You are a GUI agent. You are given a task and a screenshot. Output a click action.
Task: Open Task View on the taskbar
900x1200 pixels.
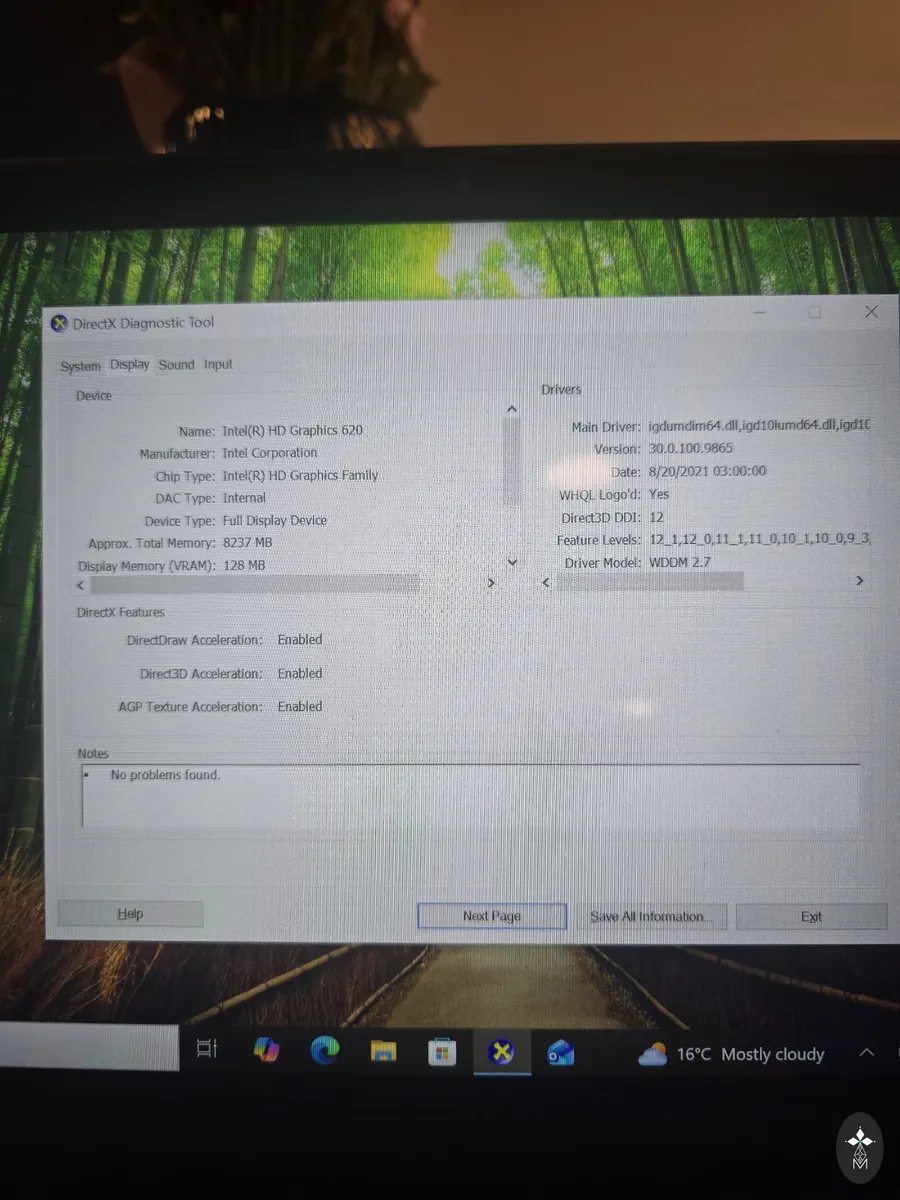click(x=207, y=1049)
